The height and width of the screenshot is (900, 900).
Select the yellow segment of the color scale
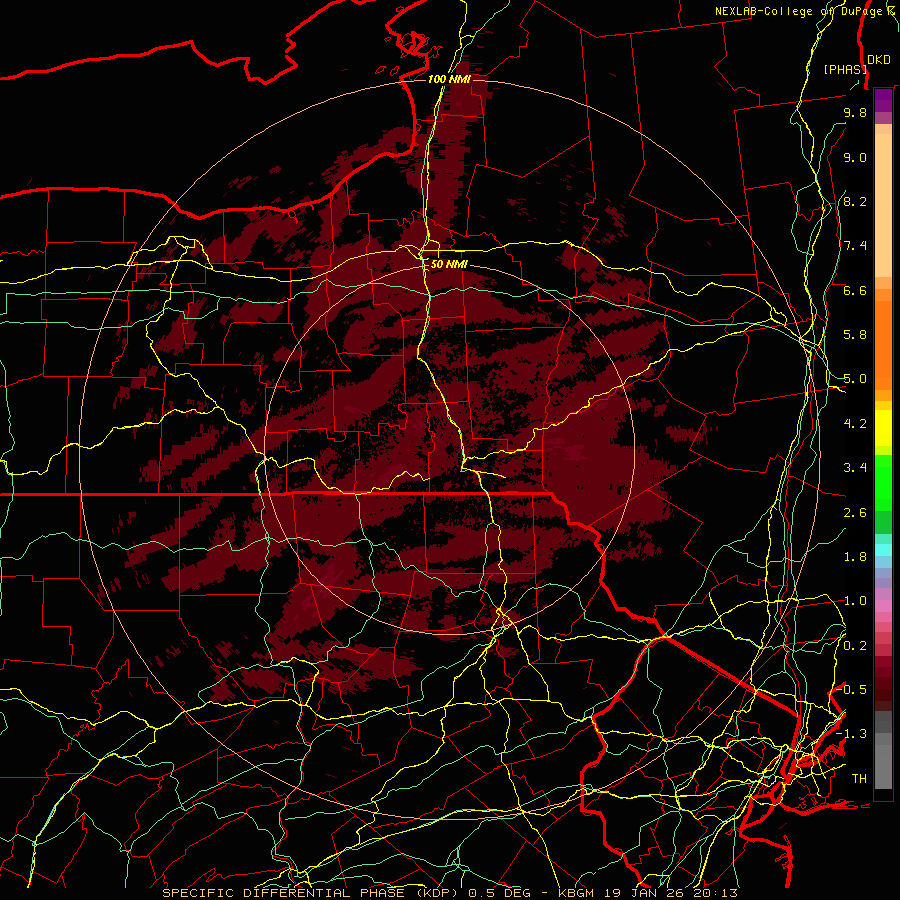(883, 428)
